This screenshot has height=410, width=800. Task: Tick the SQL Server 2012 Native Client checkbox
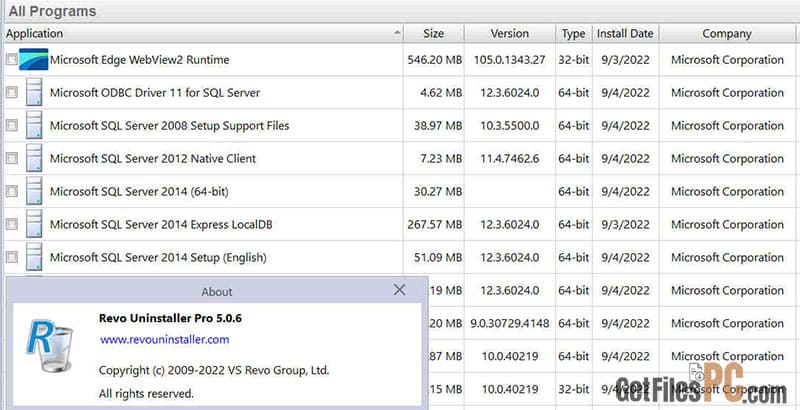(x=12, y=159)
